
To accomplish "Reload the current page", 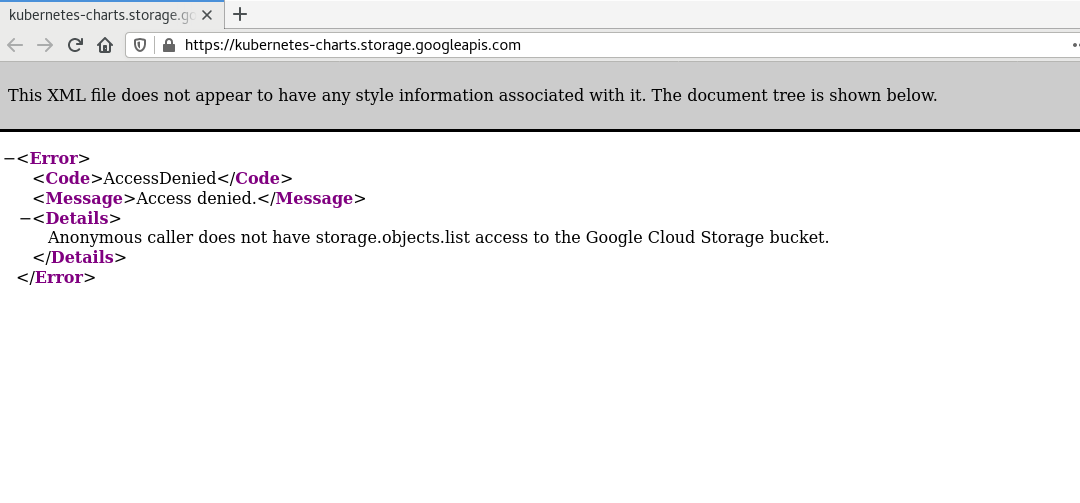I will tap(75, 45).
